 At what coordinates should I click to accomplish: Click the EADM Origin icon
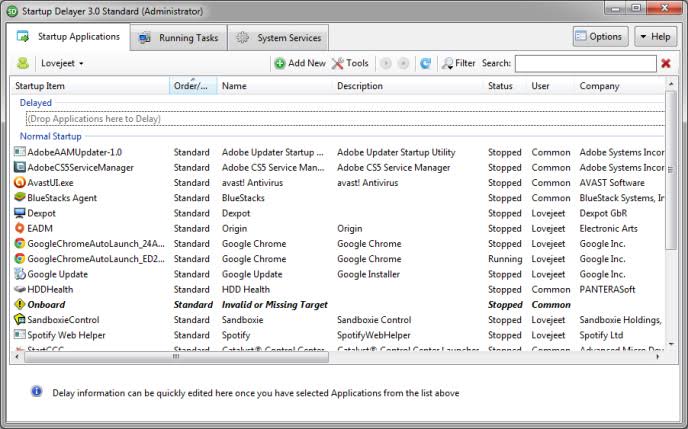pos(20,228)
